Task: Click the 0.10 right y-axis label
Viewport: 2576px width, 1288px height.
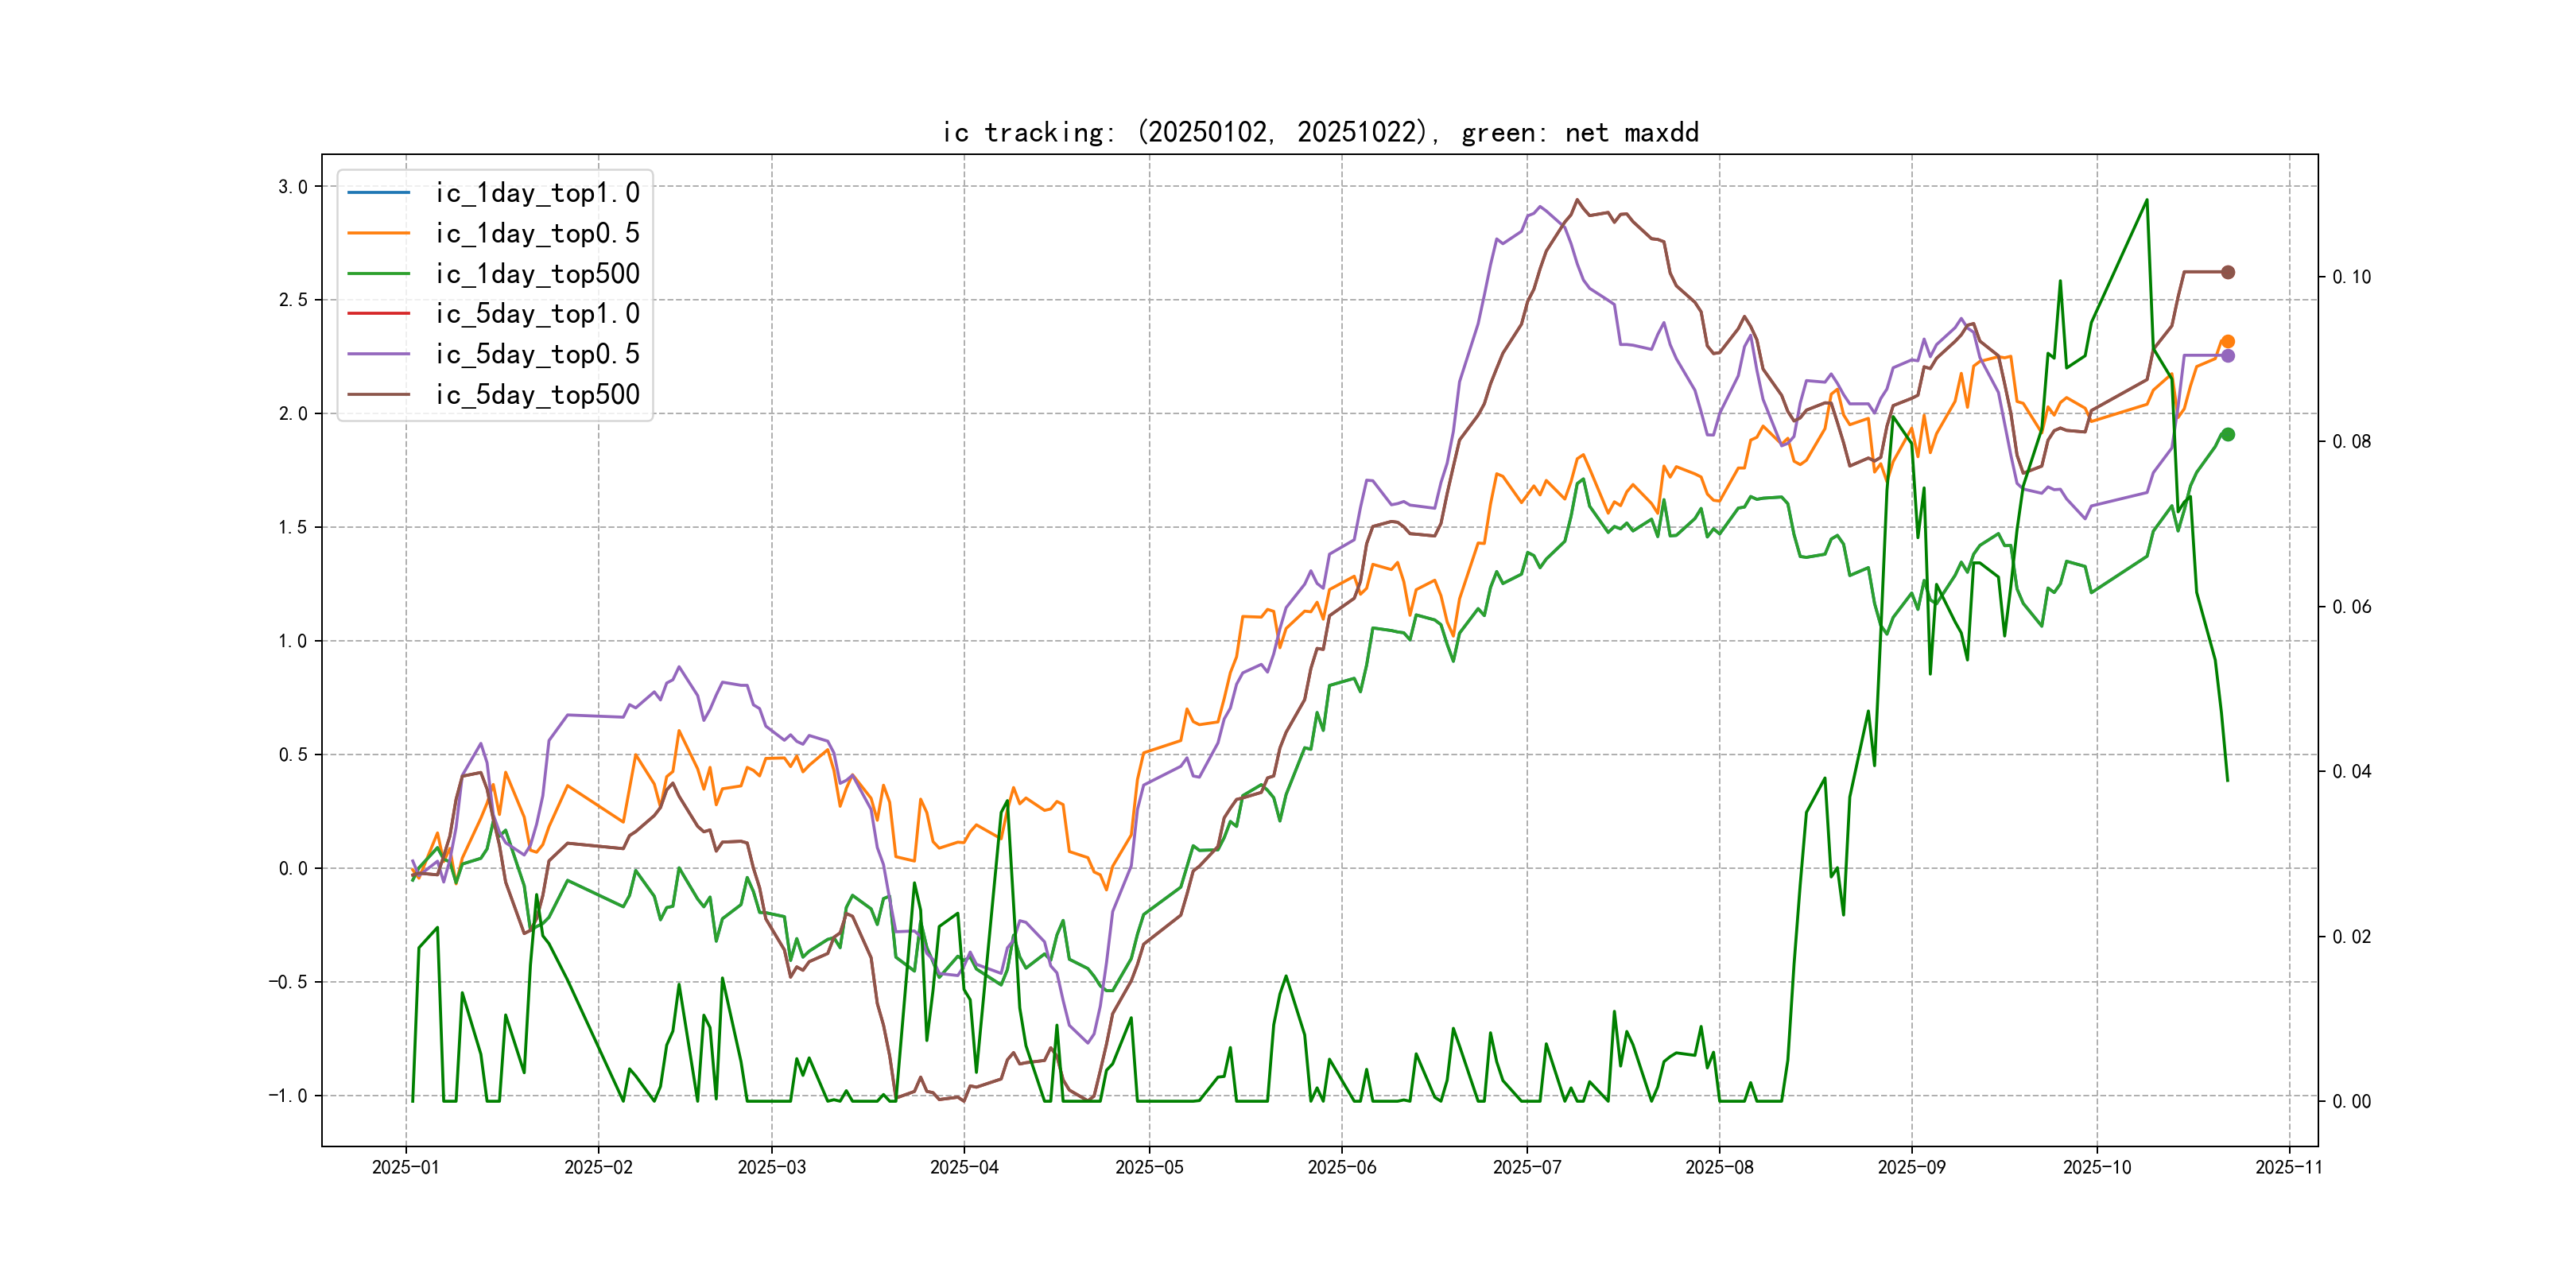Action: [x=2351, y=277]
